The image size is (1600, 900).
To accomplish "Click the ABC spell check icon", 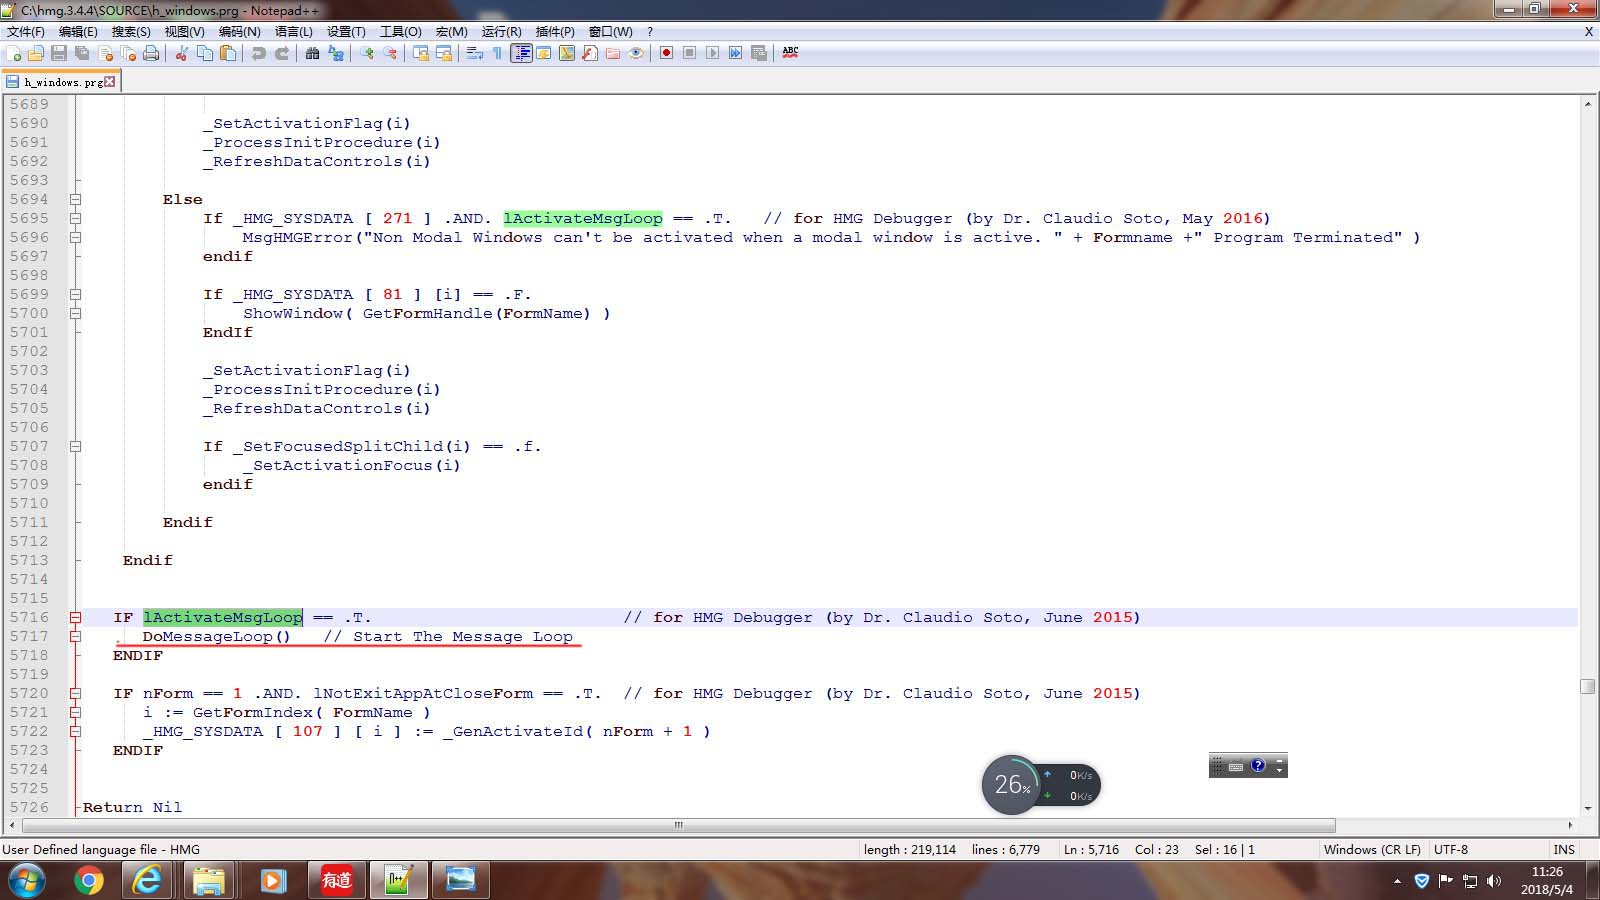I will 790,53.
